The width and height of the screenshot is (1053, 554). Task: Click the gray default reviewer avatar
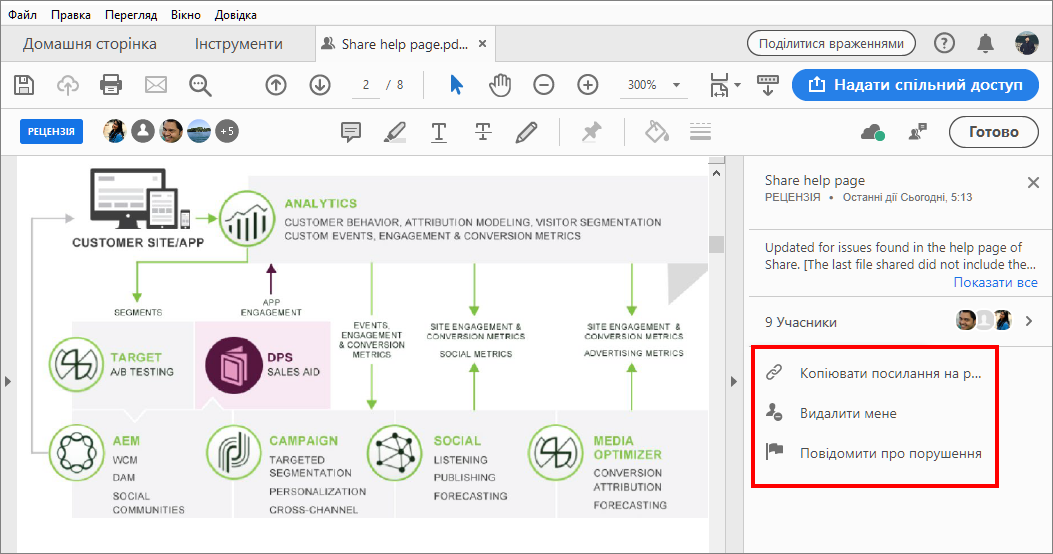pyautogui.click(x=142, y=132)
